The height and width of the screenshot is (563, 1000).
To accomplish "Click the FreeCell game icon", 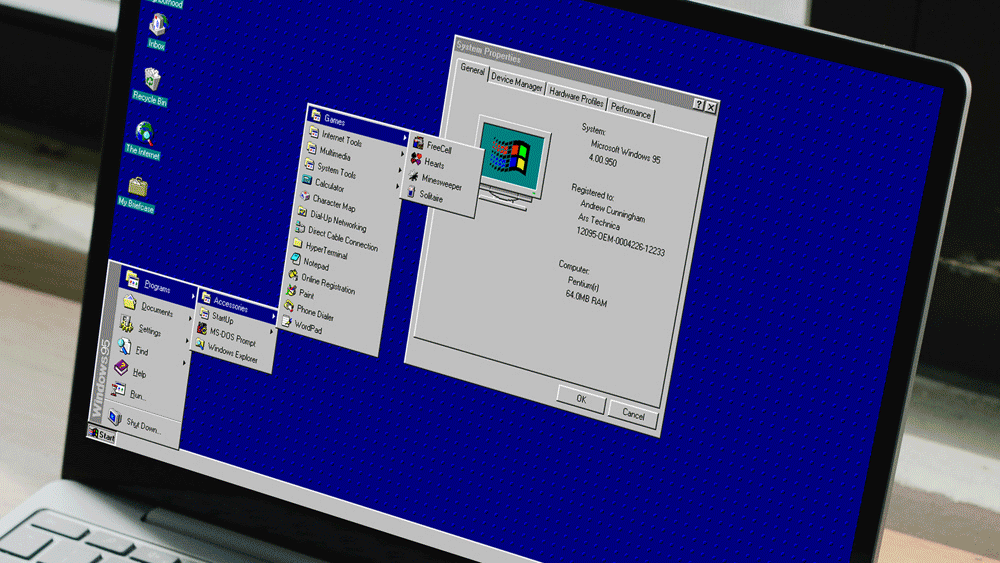I will tap(418, 143).
